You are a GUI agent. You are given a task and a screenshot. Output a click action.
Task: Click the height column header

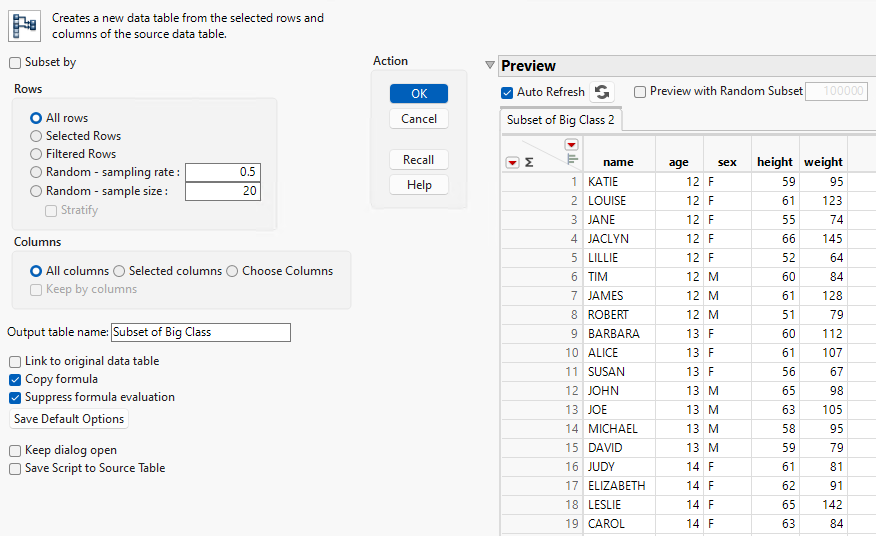point(774,162)
